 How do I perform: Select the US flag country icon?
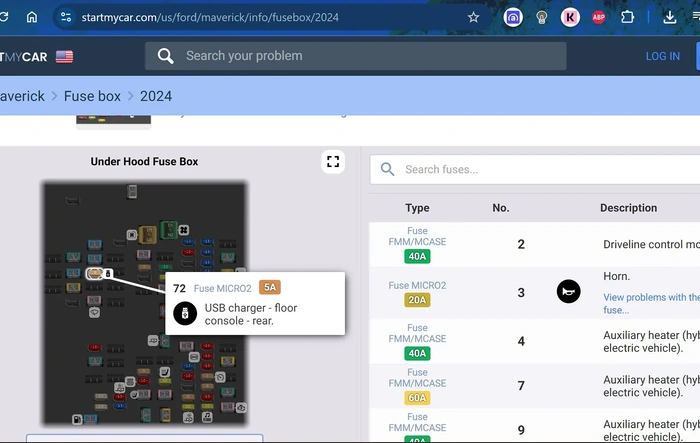click(x=64, y=57)
